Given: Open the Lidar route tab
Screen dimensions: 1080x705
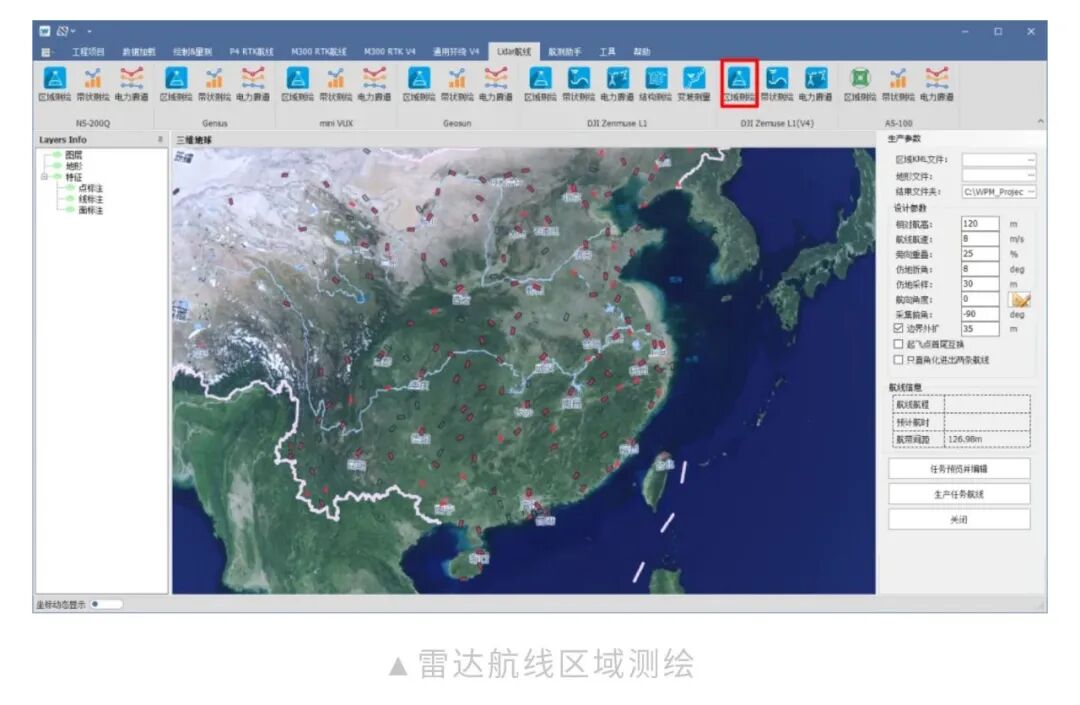Looking at the screenshot, I should click(514, 52).
